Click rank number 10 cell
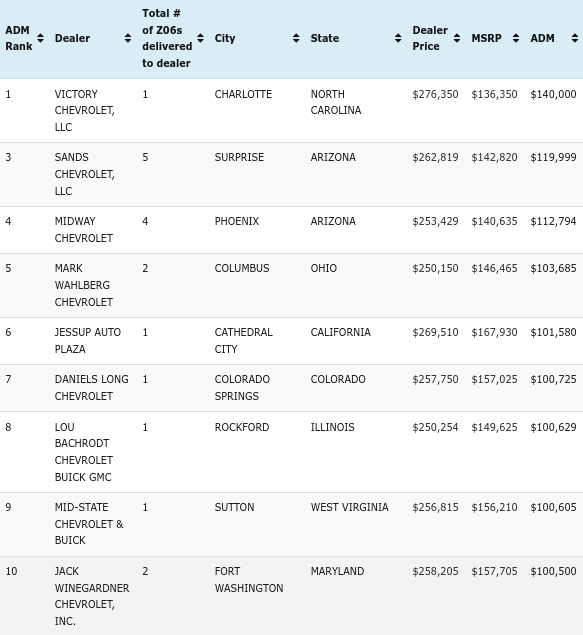Viewport: 583px width, 635px height. 11,571
